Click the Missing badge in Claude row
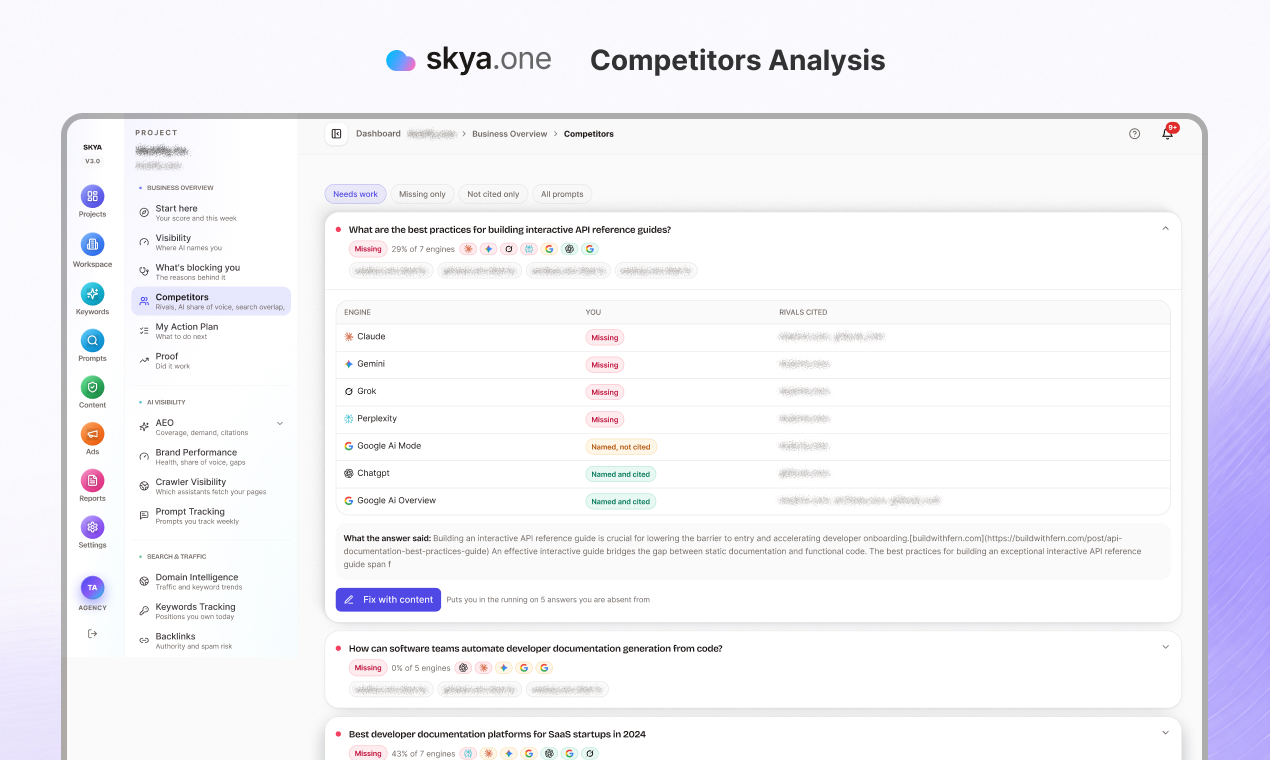This screenshot has width=1270, height=760. (x=605, y=338)
